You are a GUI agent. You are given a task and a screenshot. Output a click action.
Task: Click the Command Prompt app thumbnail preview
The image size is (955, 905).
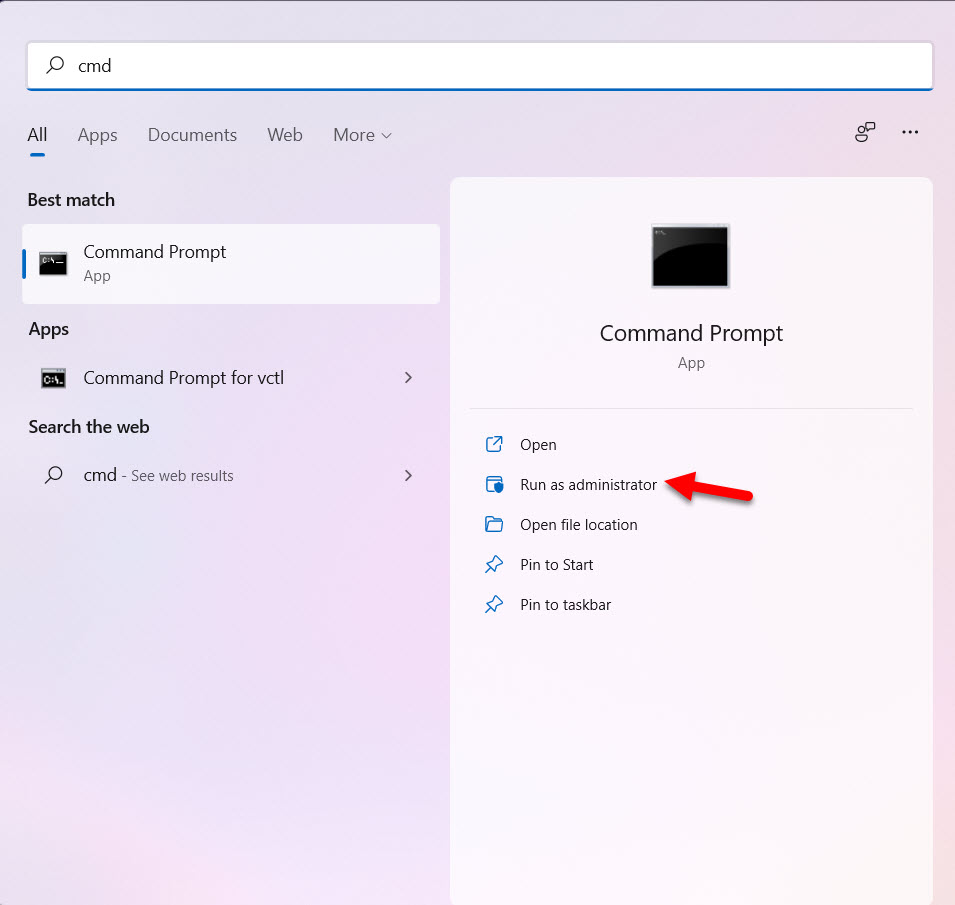tap(690, 256)
